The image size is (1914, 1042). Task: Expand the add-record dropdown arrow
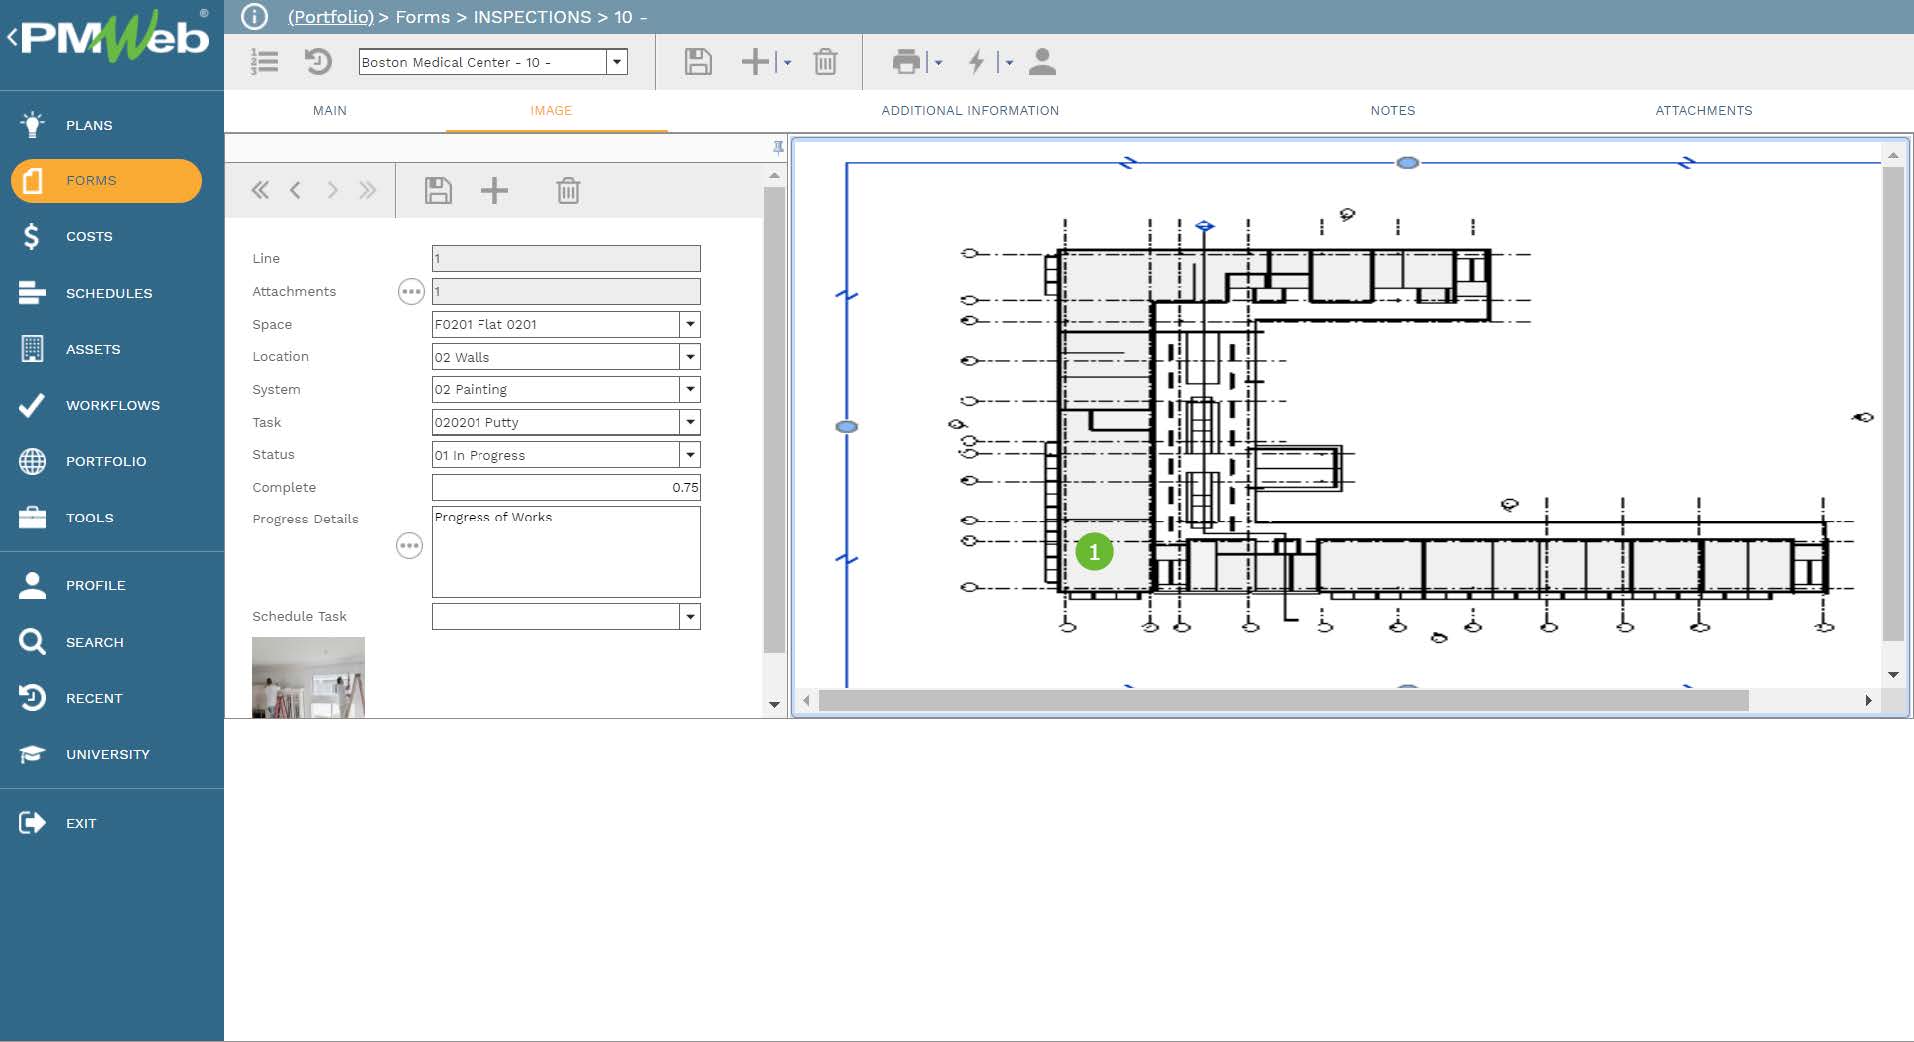click(x=787, y=63)
